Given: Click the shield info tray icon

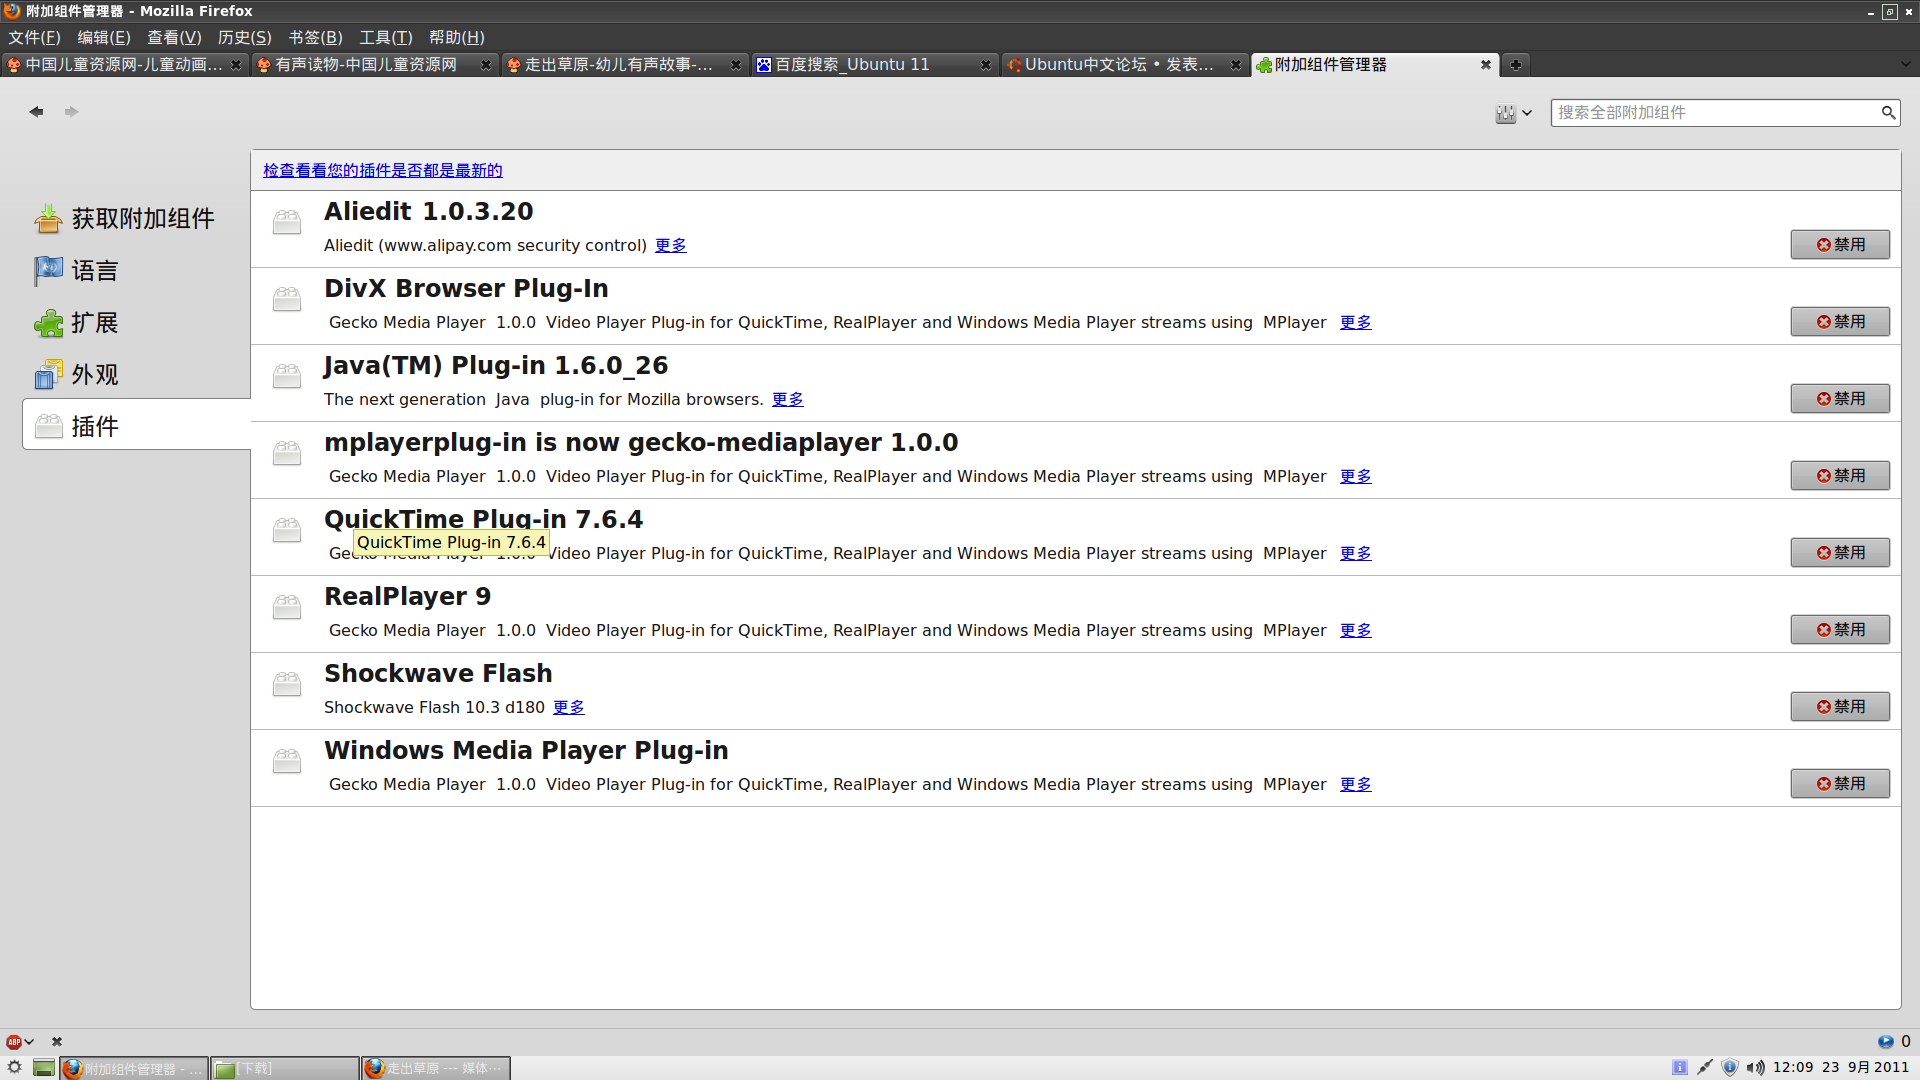Looking at the screenshot, I should click(1730, 1067).
